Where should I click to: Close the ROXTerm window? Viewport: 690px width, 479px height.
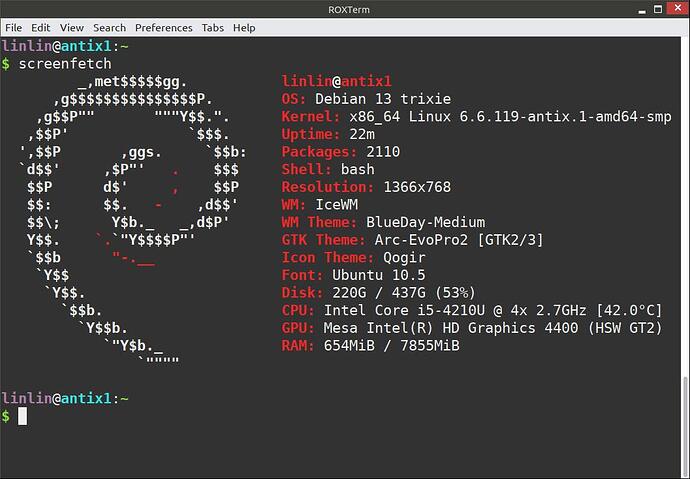(678, 8)
